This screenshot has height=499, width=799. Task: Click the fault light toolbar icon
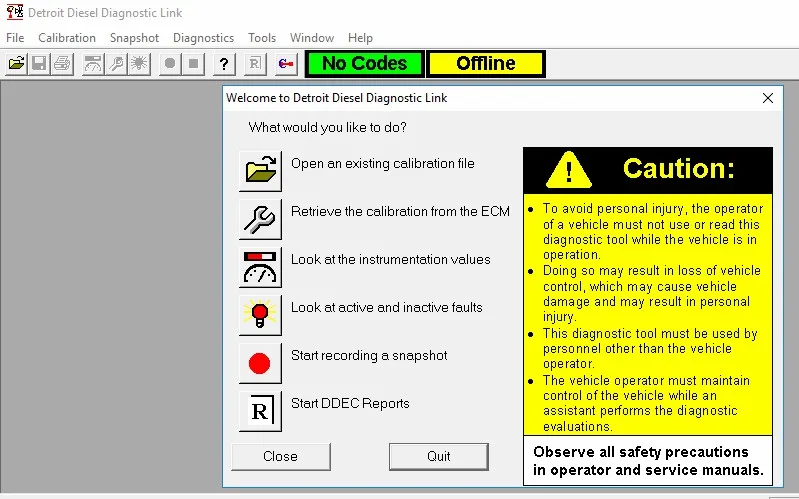[x=139, y=64]
